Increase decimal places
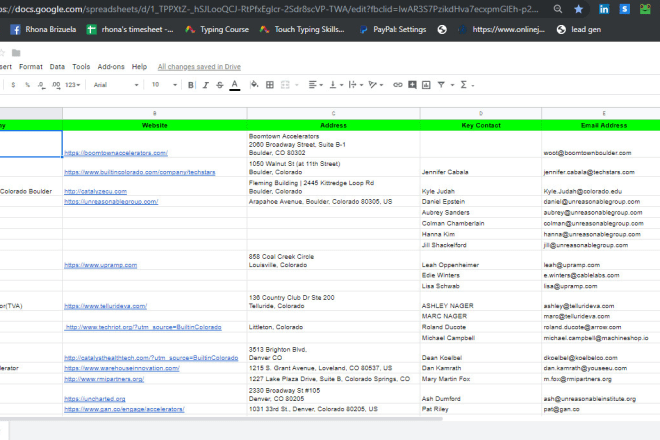Screen dimensions: 660x440 coord(56,85)
